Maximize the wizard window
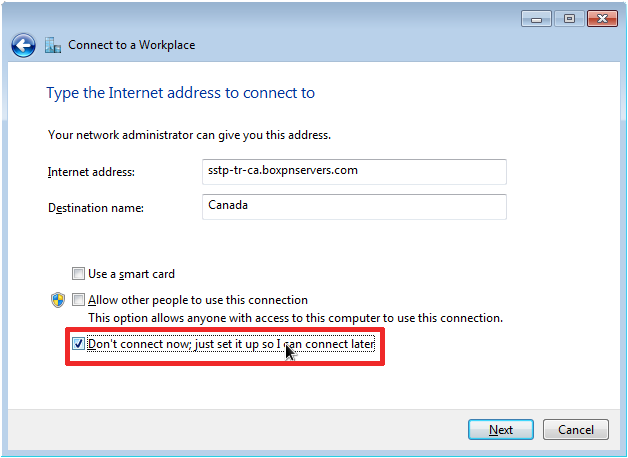Viewport: 628px width, 458px height. point(569,19)
